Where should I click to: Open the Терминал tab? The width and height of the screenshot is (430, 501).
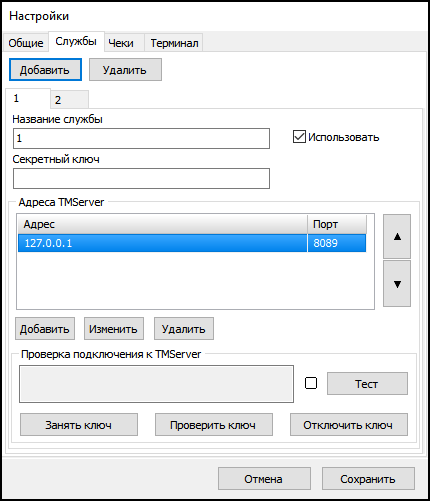coord(174,43)
